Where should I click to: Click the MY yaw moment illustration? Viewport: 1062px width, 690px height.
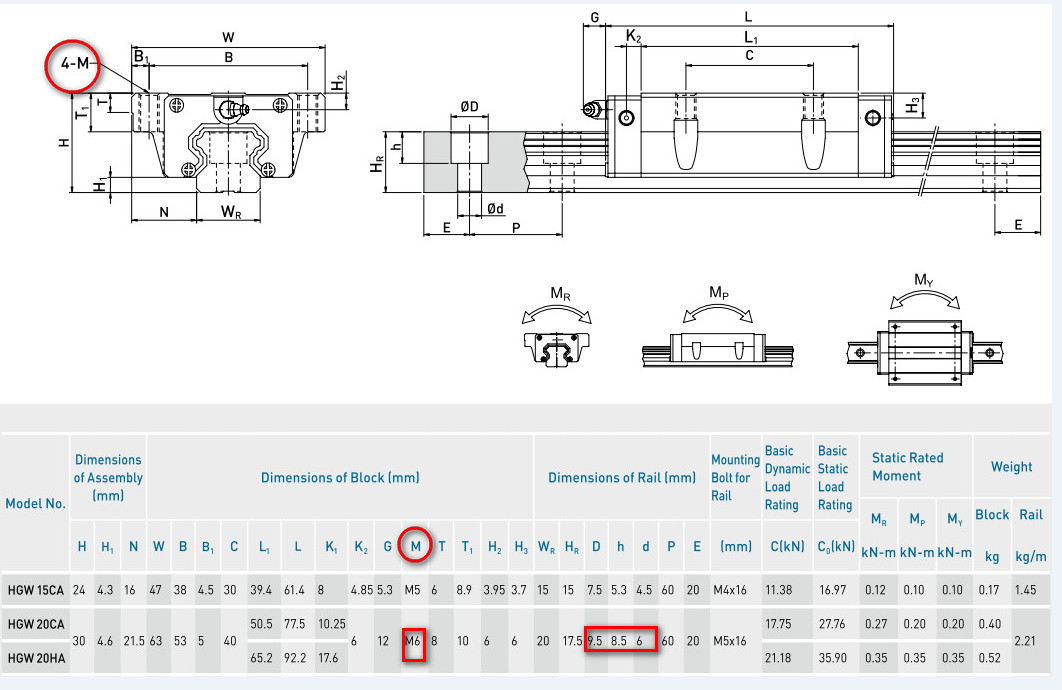tap(925, 329)
